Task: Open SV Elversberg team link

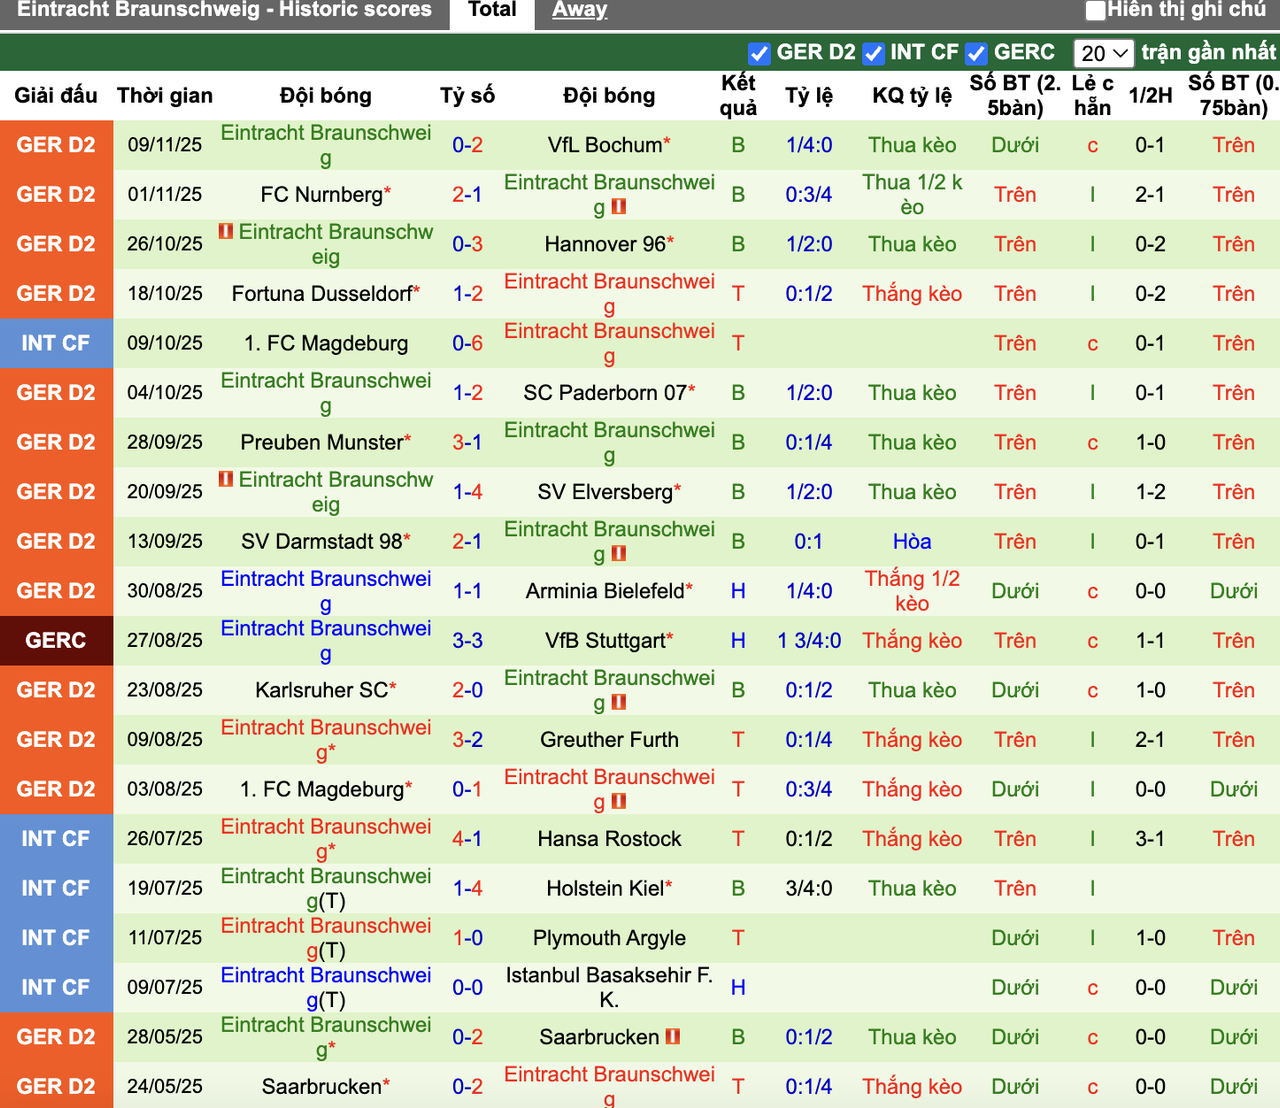Action: [605, 492]
